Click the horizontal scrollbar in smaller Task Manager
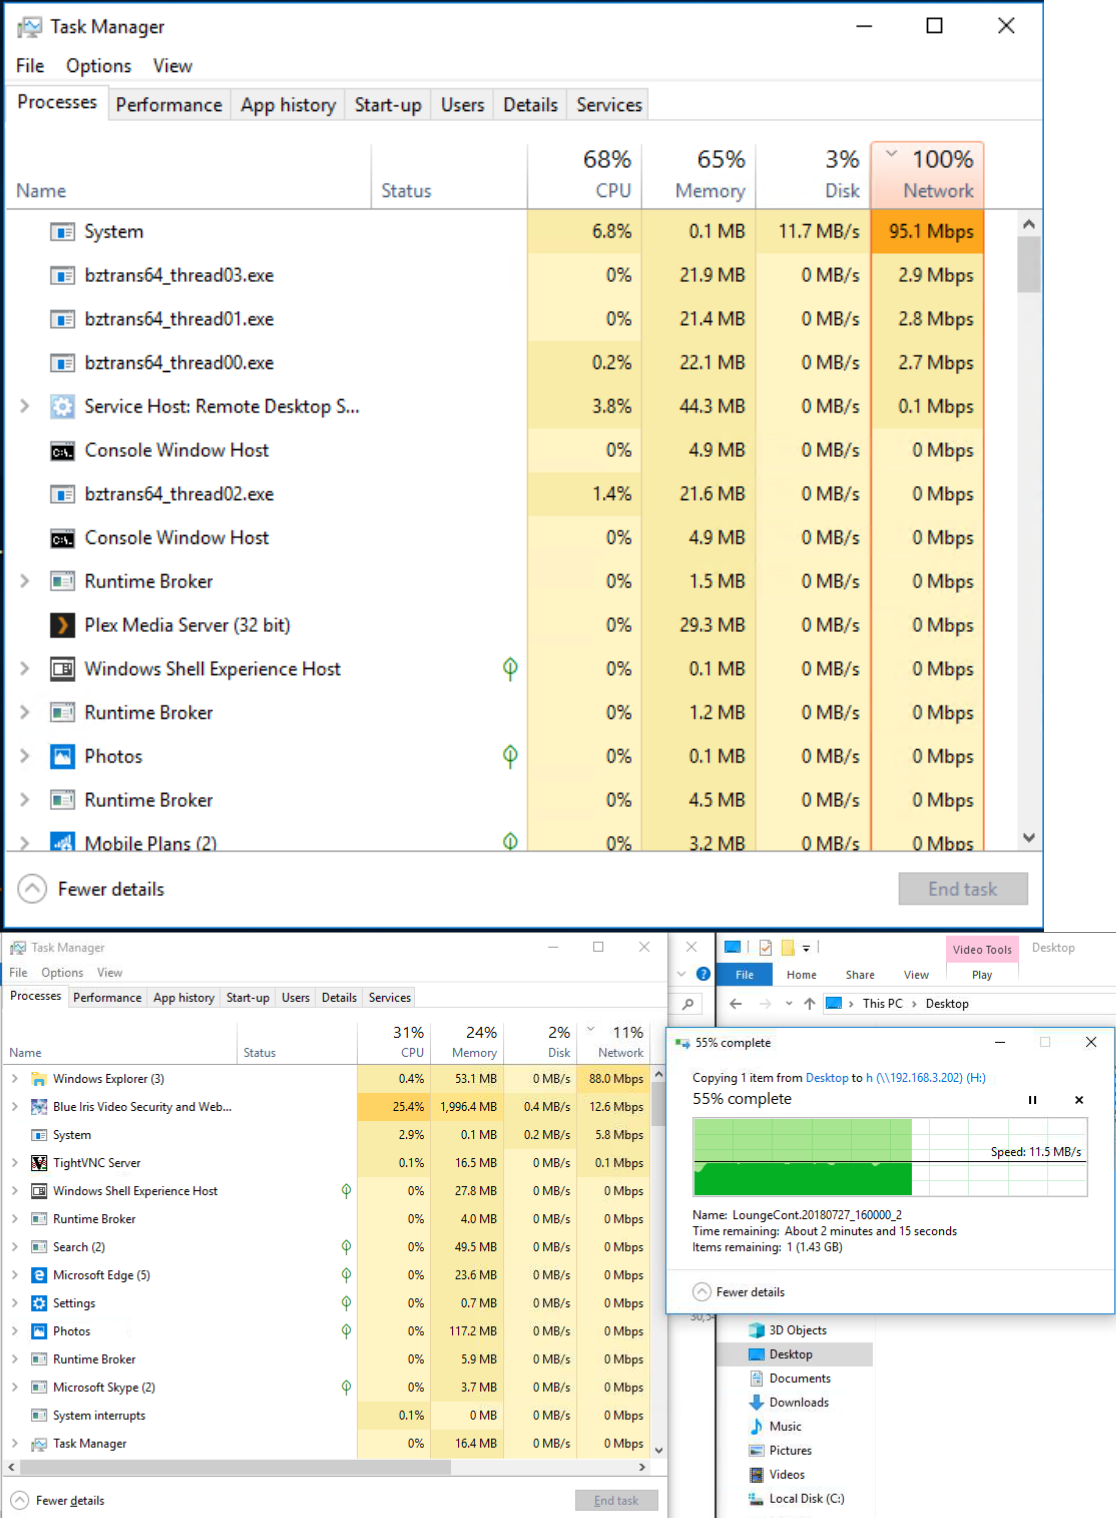Image resolution: width=1116 pixels, height=1518 pixels. point(236,1468)
